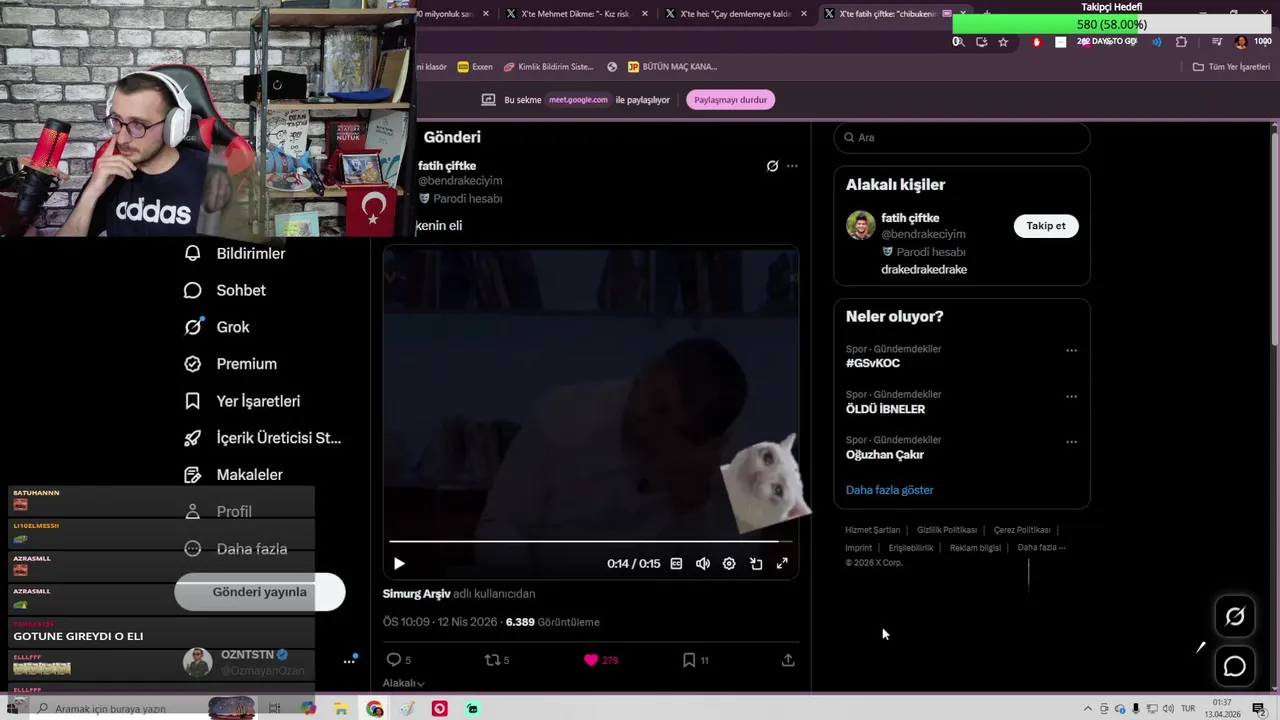The width and height of the screenshot is (1280, 720).
Task: Click Gönderi yayınla button
Action: click(260, 592)
